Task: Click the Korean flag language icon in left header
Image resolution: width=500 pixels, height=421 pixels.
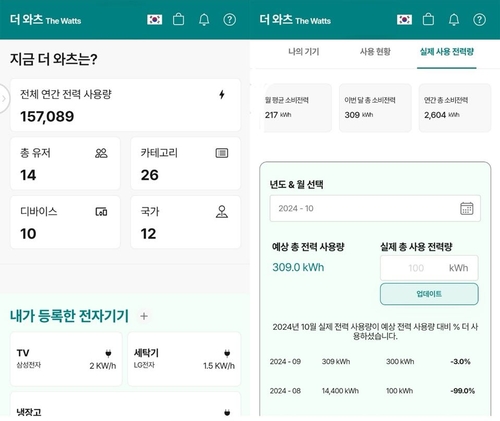Action: pos(155,20)
